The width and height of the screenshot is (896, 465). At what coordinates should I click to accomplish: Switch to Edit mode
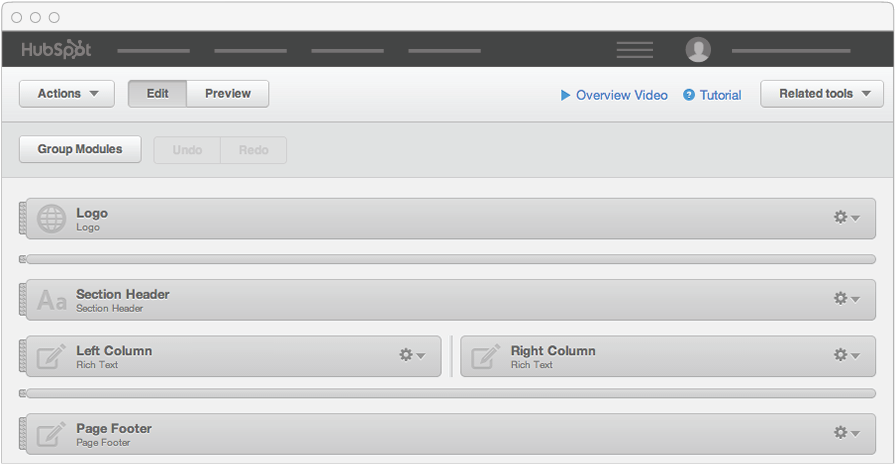[157, 94]
